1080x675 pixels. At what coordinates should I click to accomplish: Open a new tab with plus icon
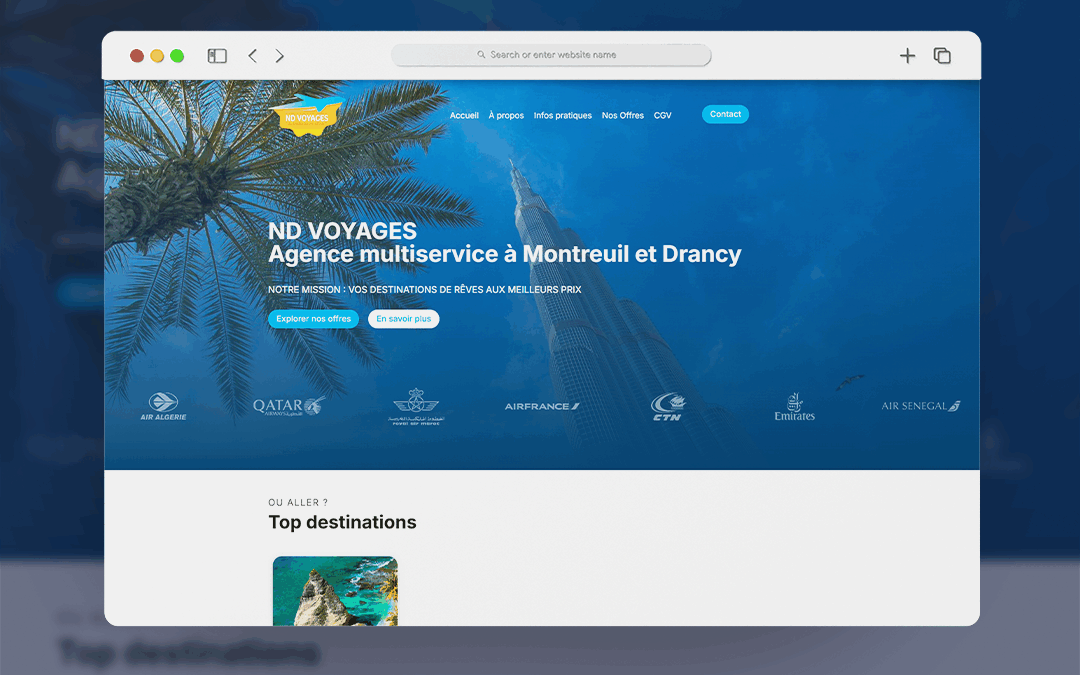pyautogui.click(x=907, y=56)
